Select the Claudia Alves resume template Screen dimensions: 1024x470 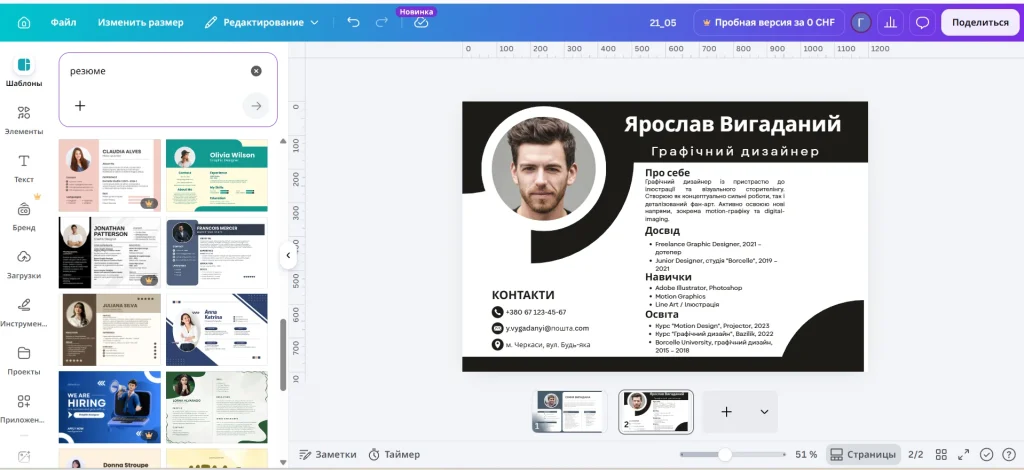point(110,175)
